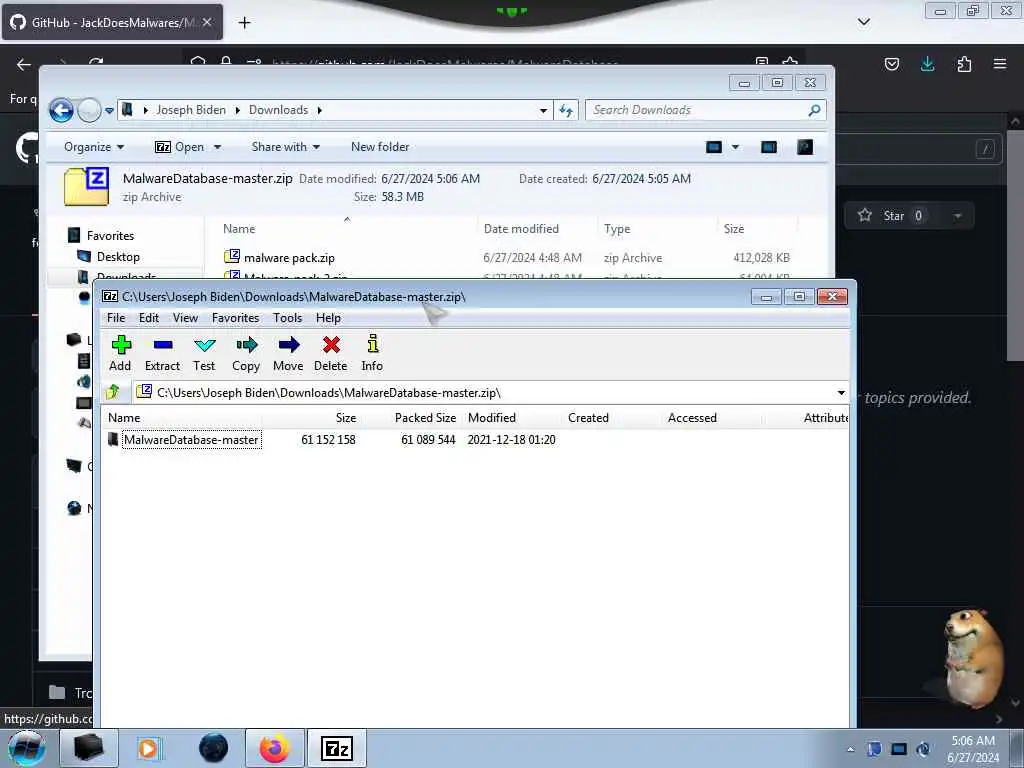This screenshot has width=1024, height=768.
Task: Open the Tools menu in 7-Zip
Action: click(287, 318)
